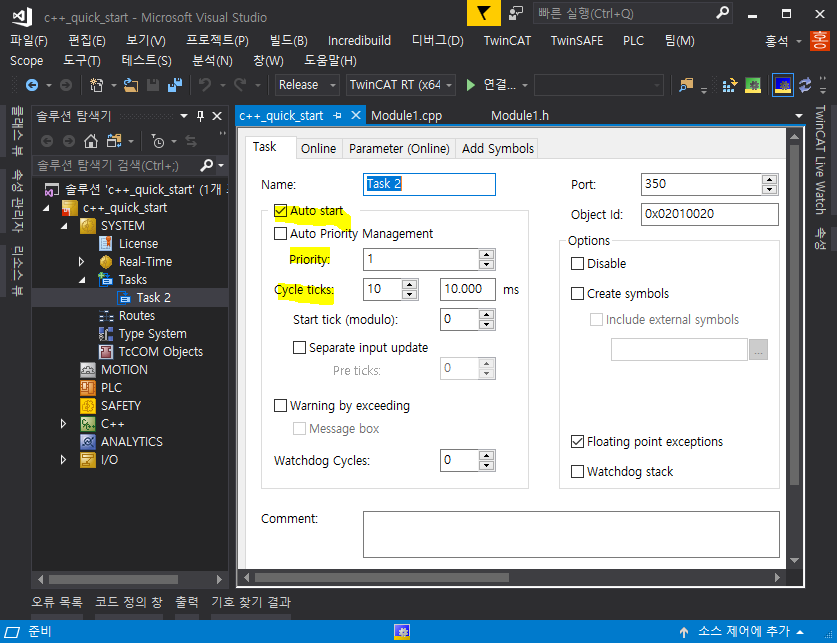Check Separate input update

pos(299,348)
